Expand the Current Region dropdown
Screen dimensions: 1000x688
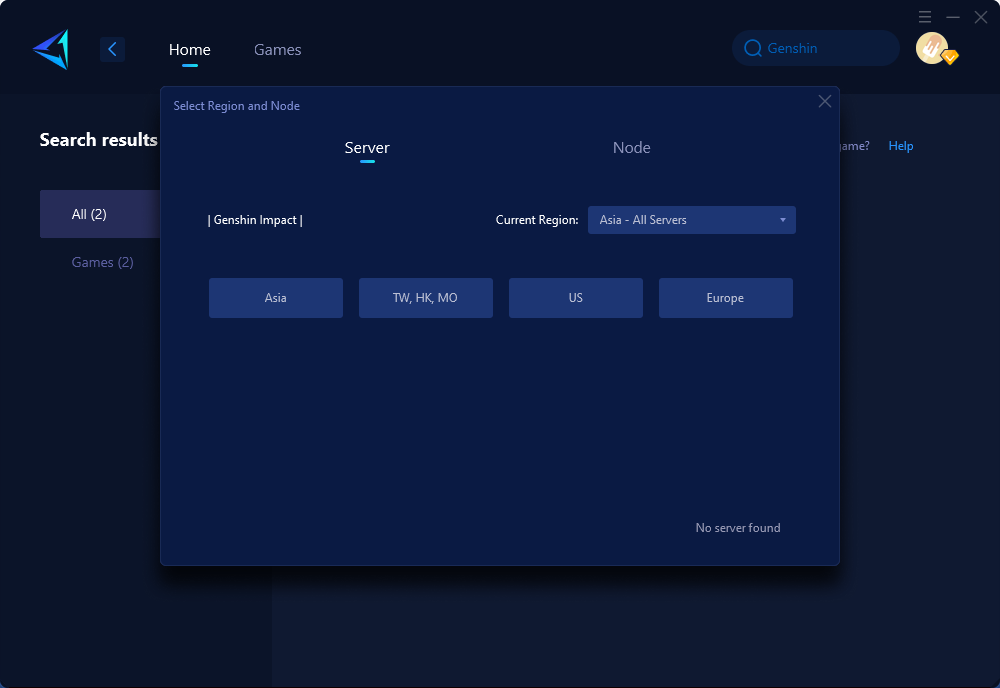(x=691, y=220)
